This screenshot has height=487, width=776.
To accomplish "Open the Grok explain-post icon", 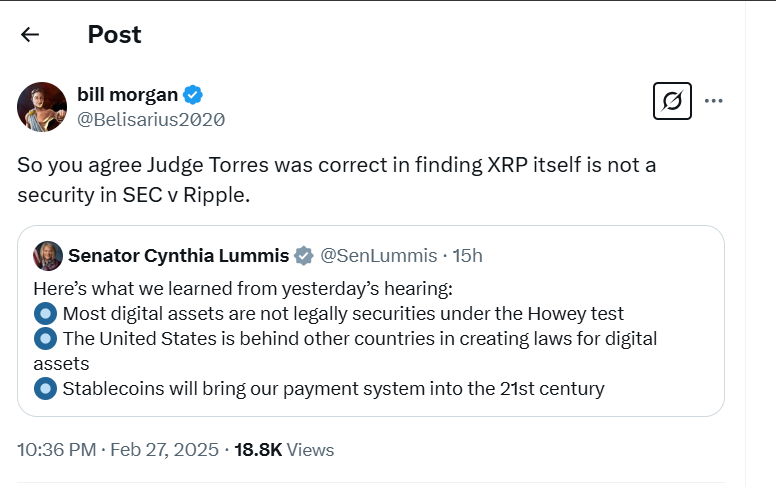I will point(672,101).
